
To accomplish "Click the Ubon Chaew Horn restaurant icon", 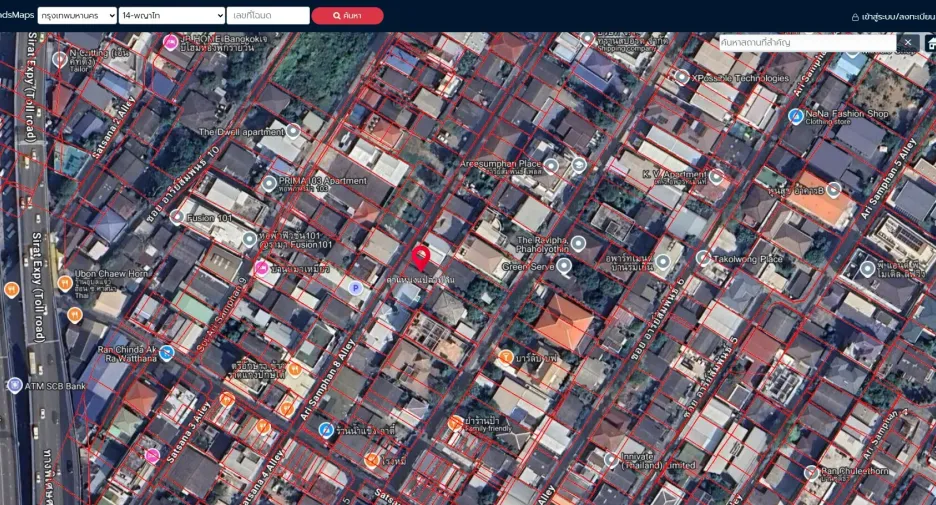I will pos(65,283).
